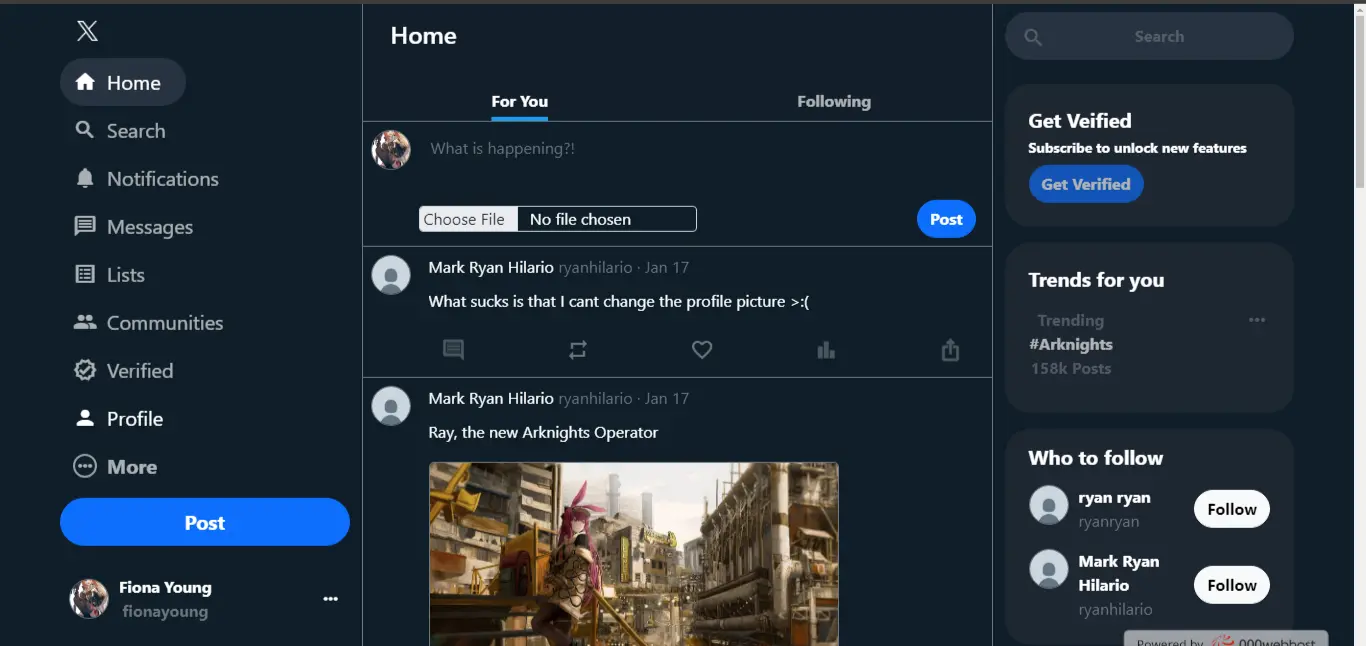
Task: Reply to the first post via comment icon
Action: coord(454,350)
